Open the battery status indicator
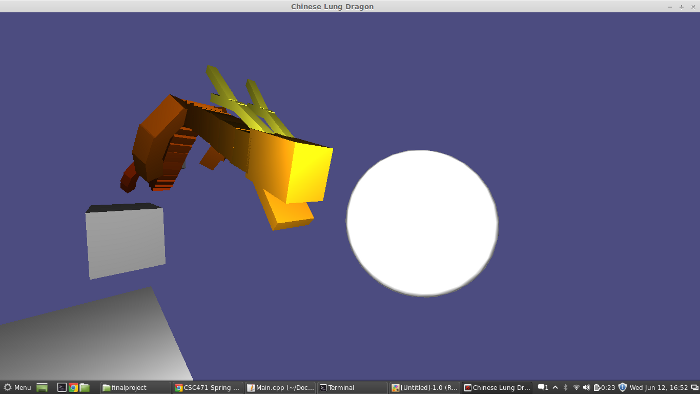Viewport: 700px width, 394px height. [604, 387]
